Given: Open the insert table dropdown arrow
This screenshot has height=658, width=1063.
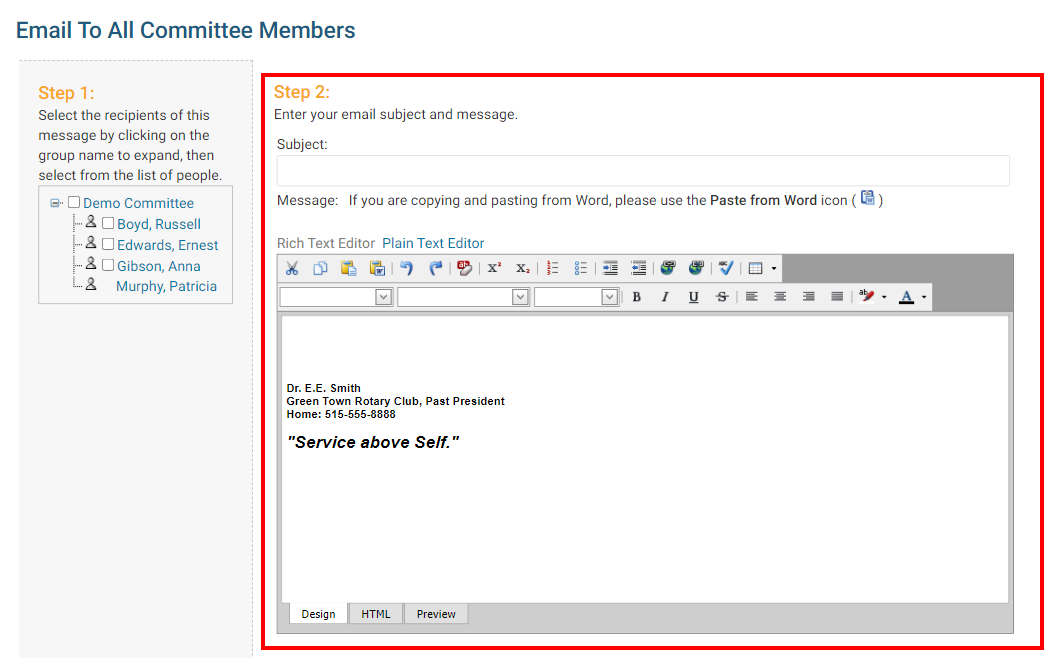Looking at the screenshot, I should coord(774,268).
